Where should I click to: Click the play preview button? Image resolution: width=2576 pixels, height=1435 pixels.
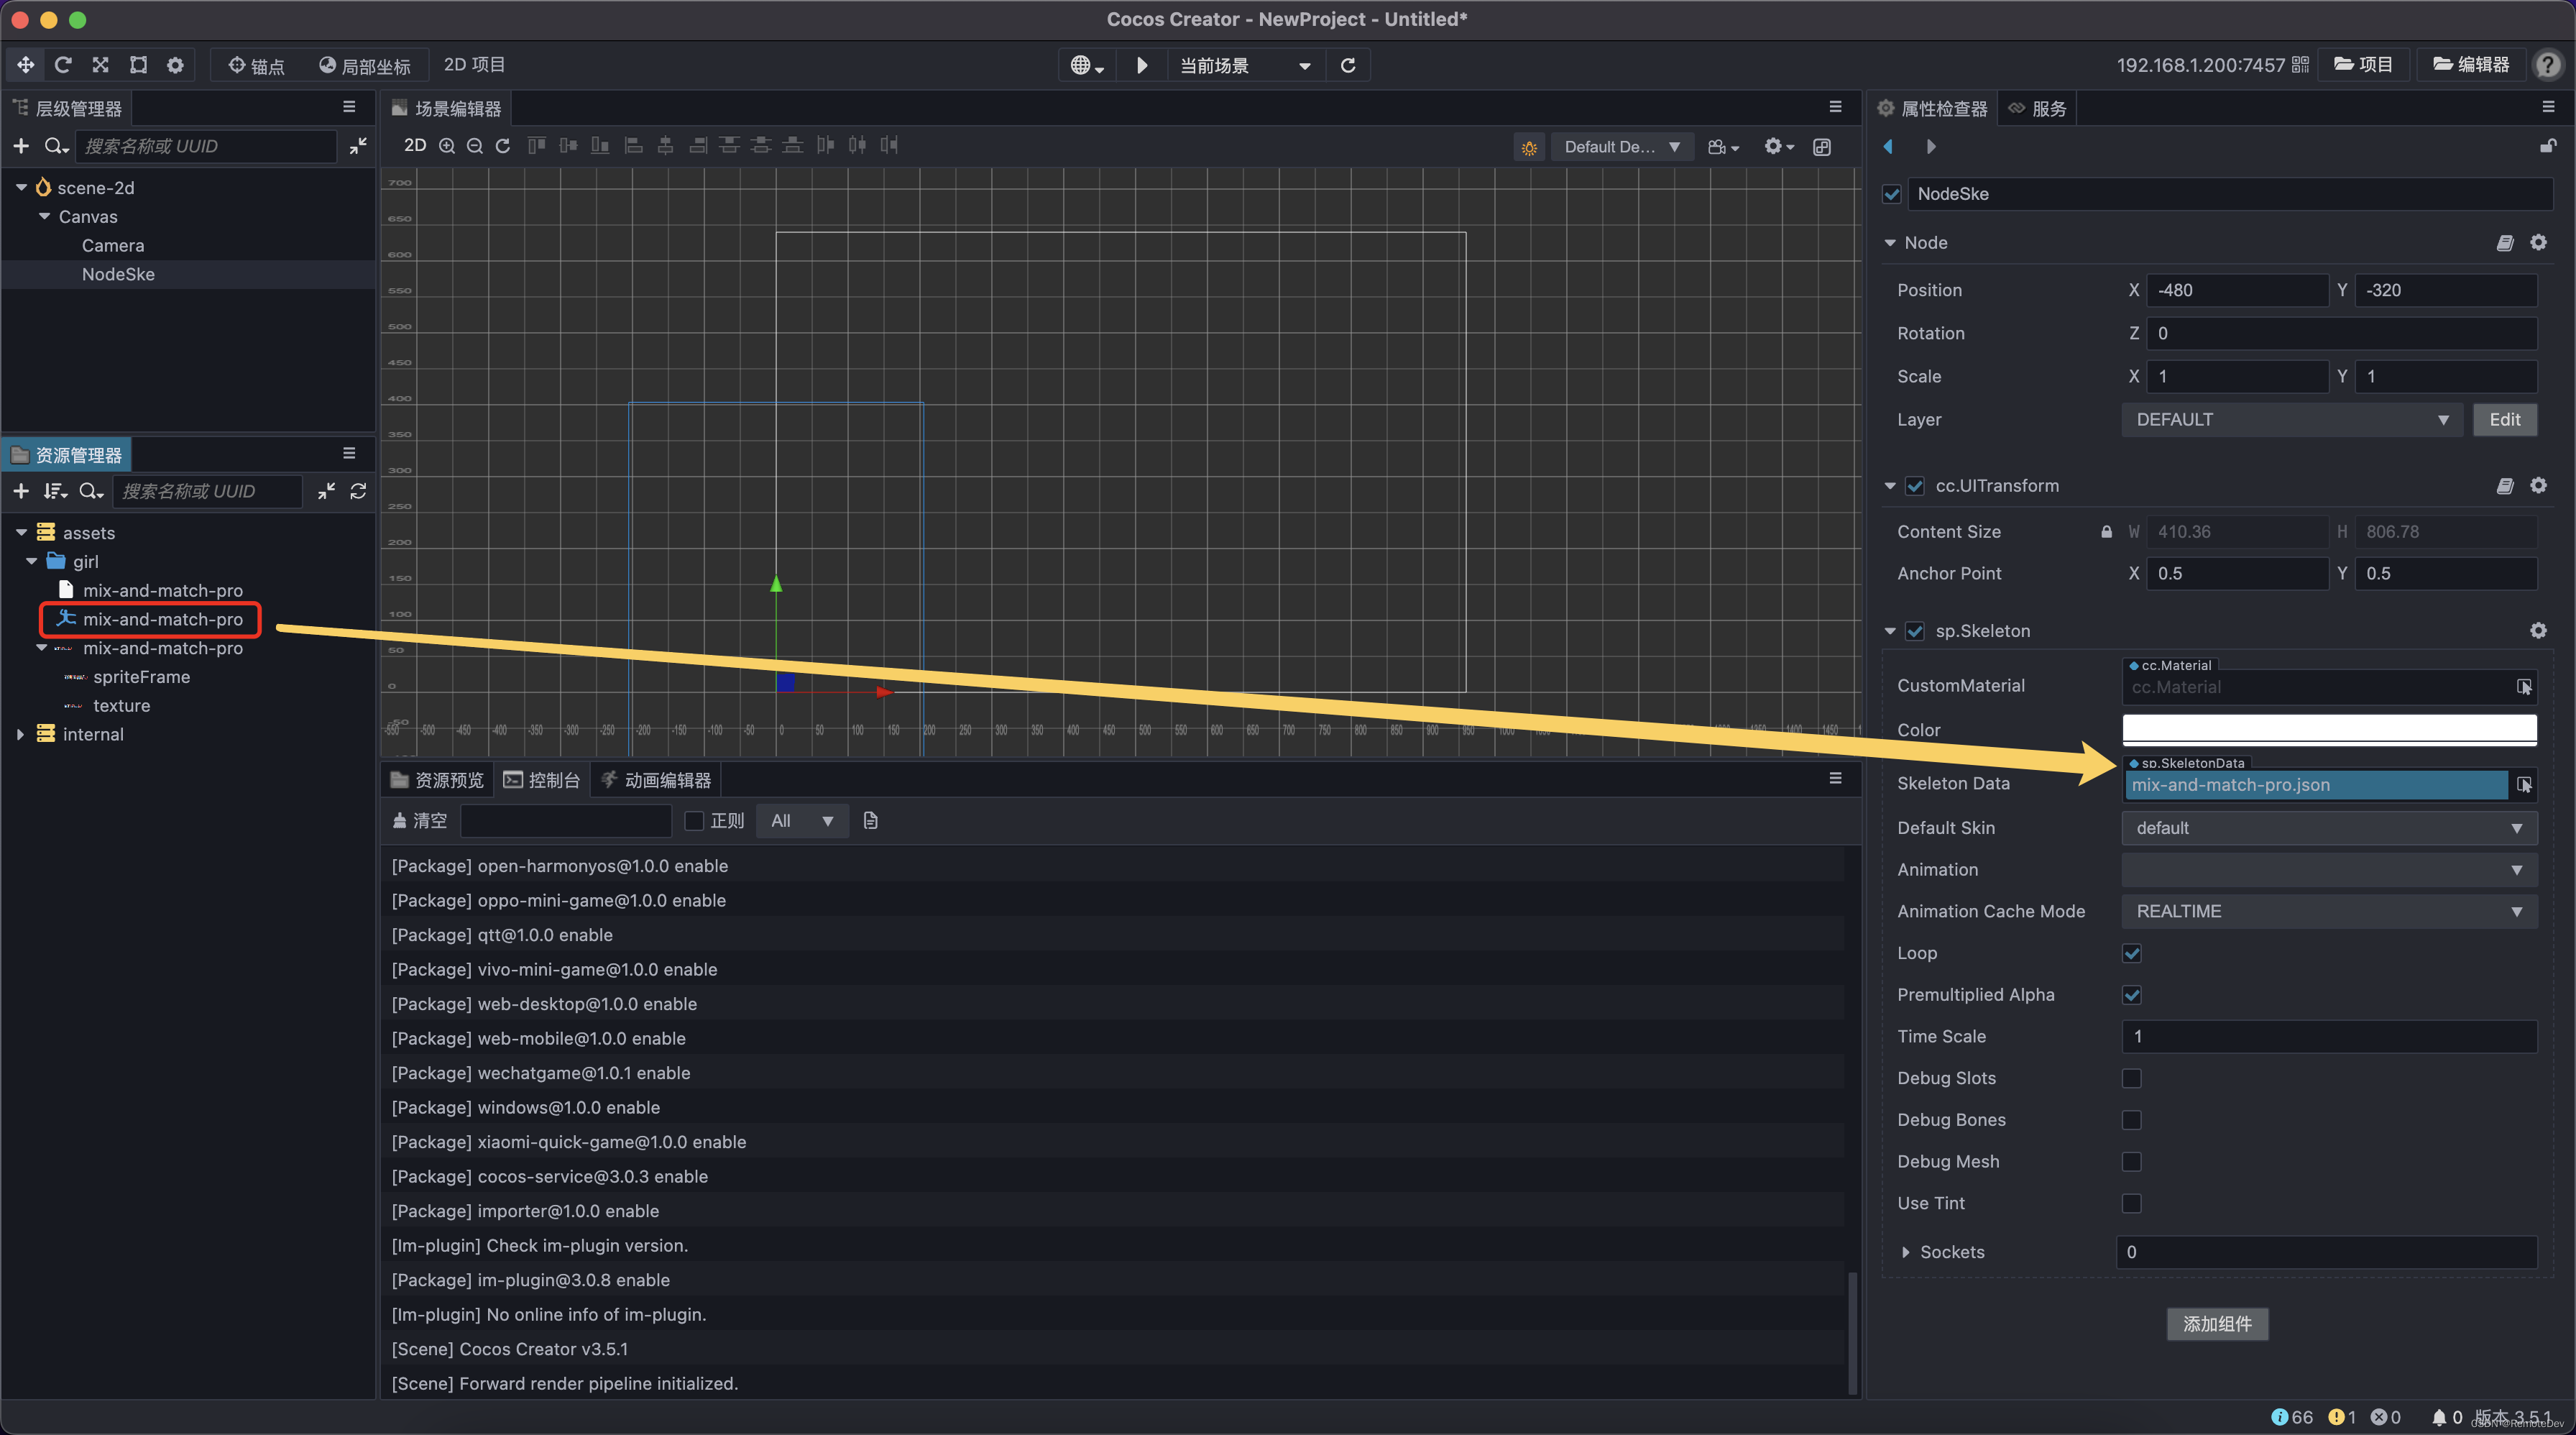1142,65
